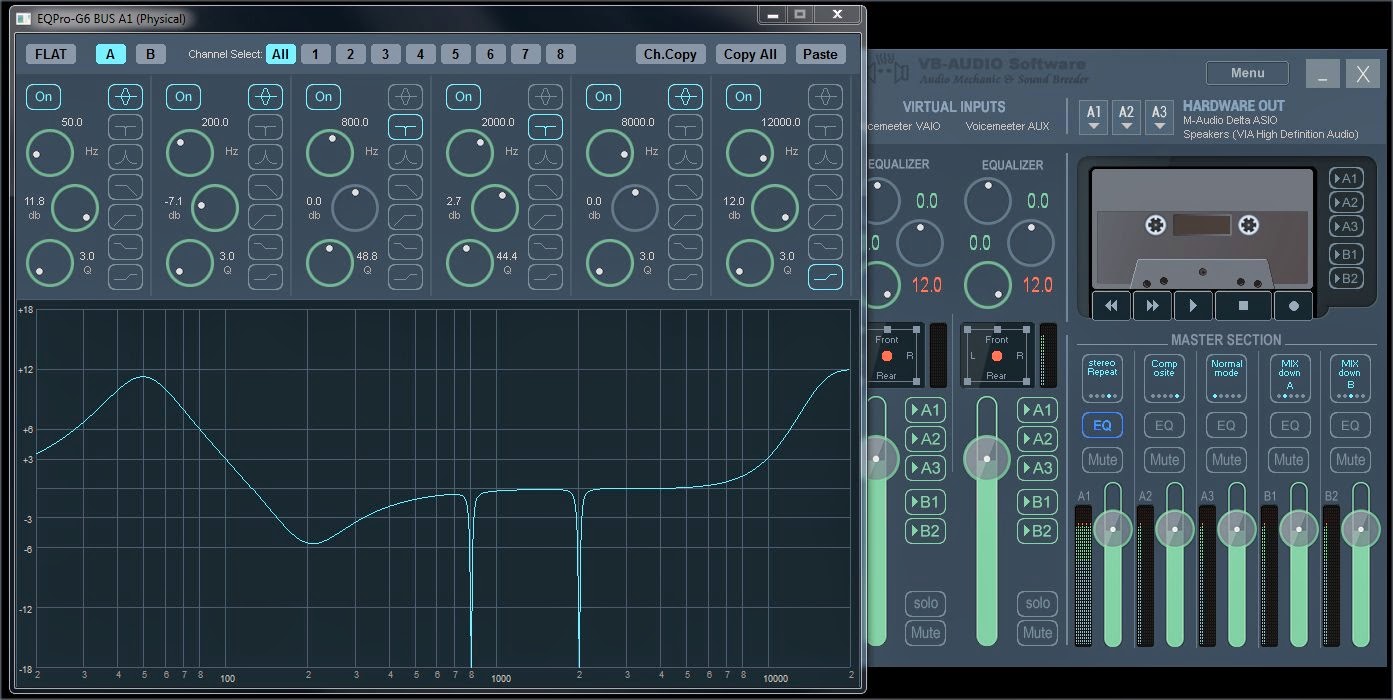The width and height of the screenshot is (1393, 700).
Task: Turn off the 50 Hz band On switch
Action: tap(44, 97)
